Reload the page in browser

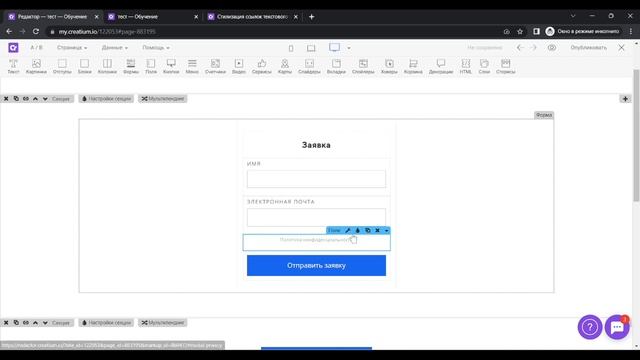(x=36, y=31)
